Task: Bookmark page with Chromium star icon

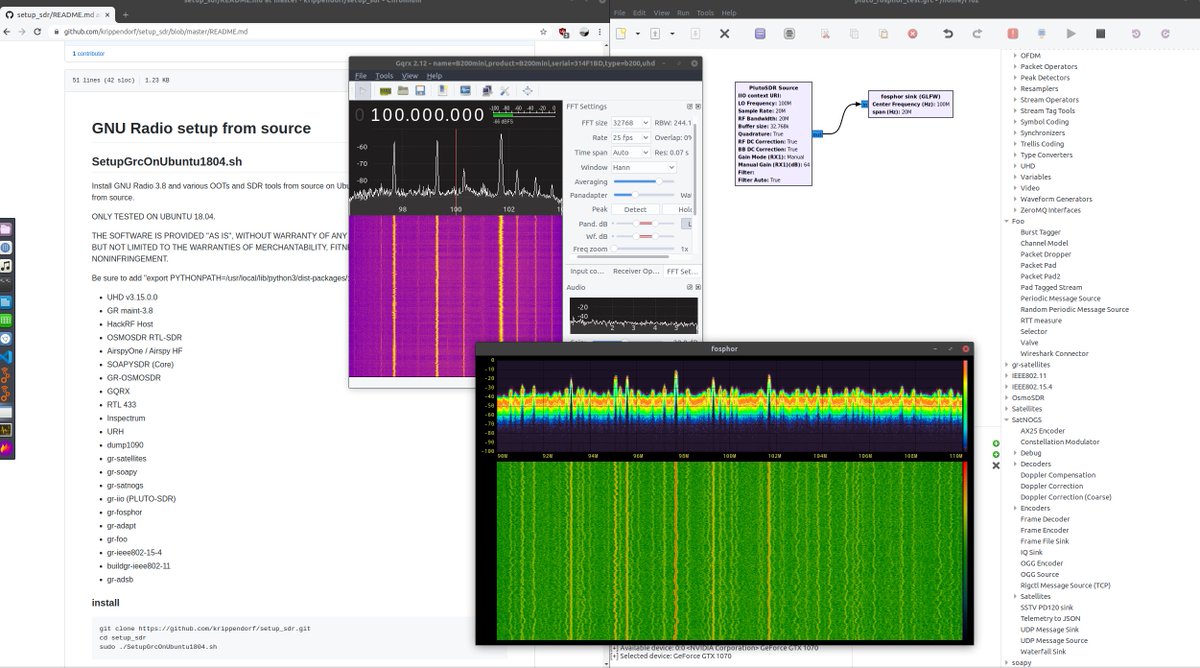Action: point(543,32)
